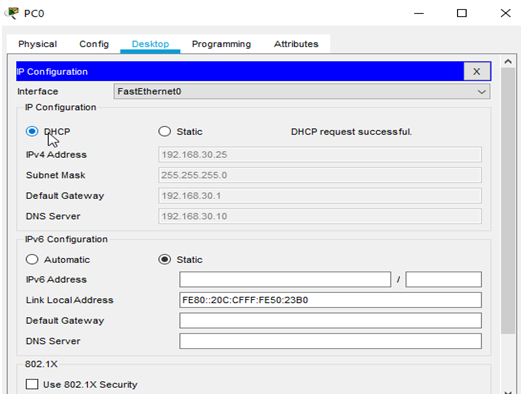Viewport: 523px width, 396px height.
Task: Select Static IPv4 configuration
Action: [x=165, y=131]
